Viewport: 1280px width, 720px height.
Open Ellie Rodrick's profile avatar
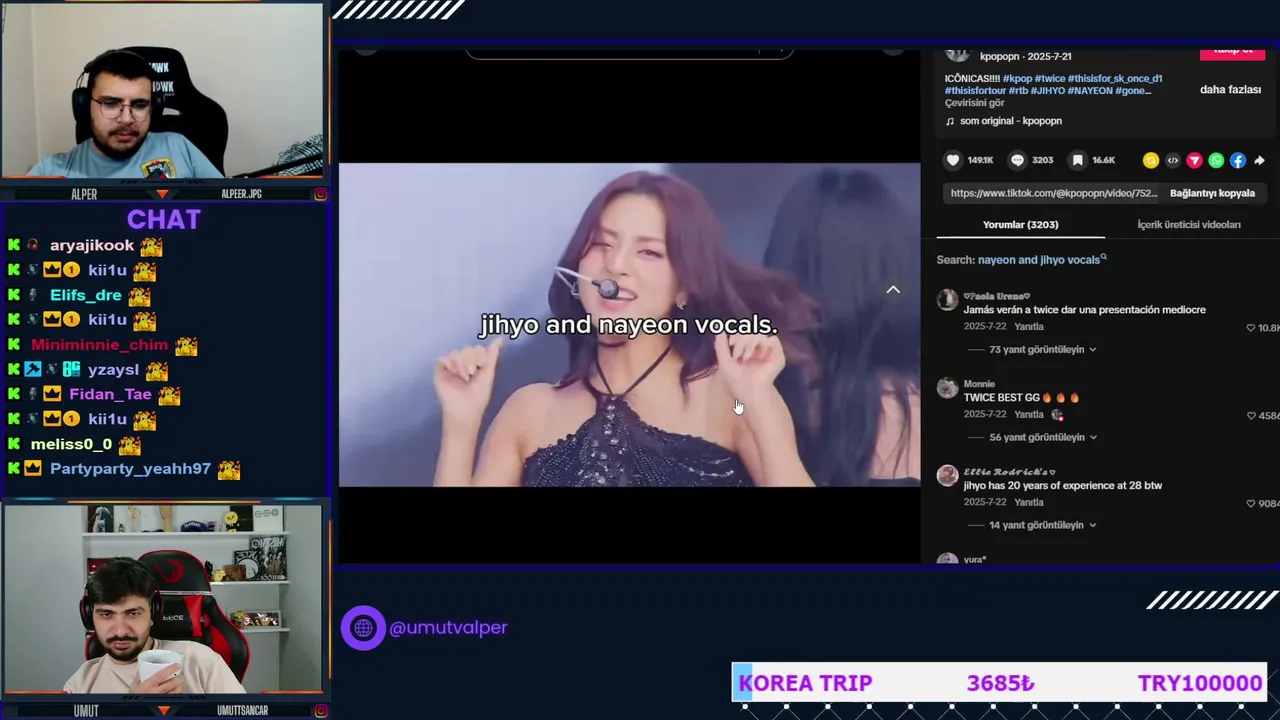coord(947,476)
